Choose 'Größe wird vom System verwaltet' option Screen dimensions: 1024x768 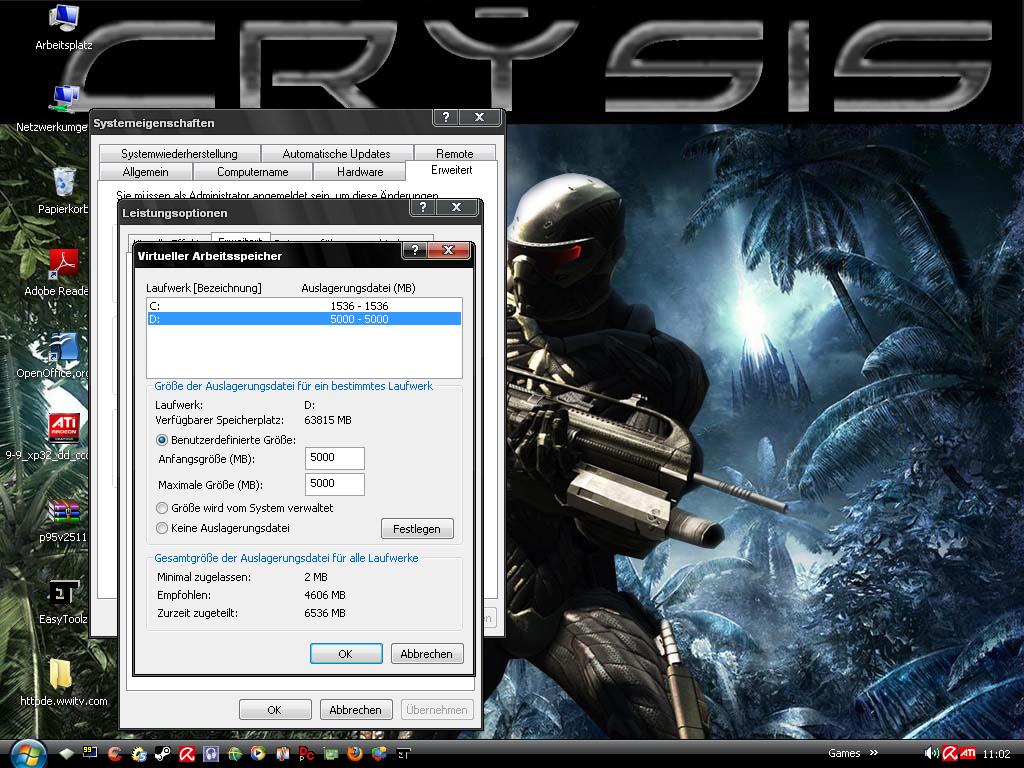(x=162, y=508)
